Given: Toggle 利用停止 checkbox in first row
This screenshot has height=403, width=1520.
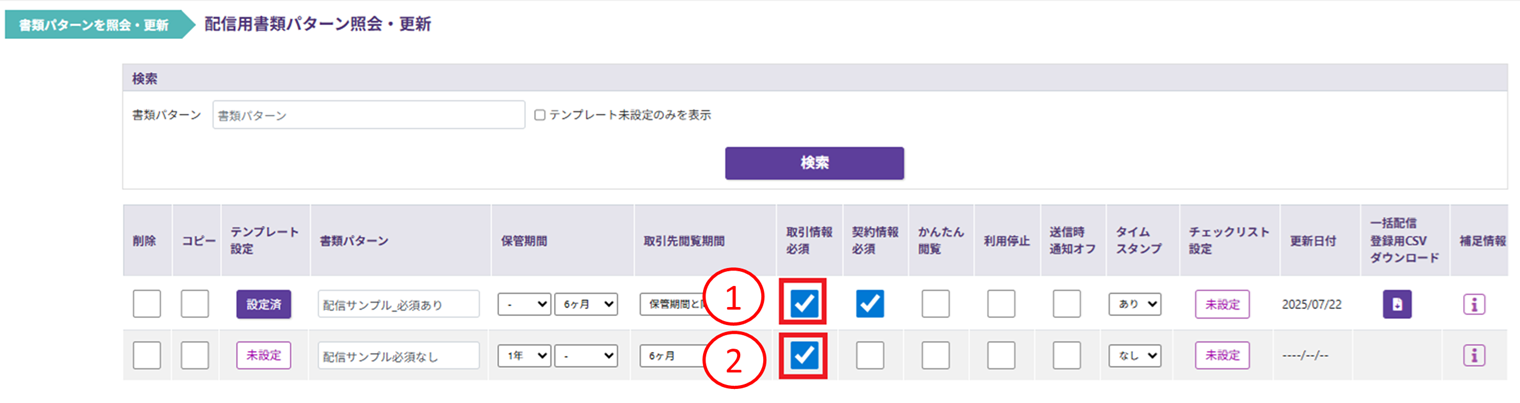Looking at the screenshot, I should pyautogui.click(x=1001, y=304).
